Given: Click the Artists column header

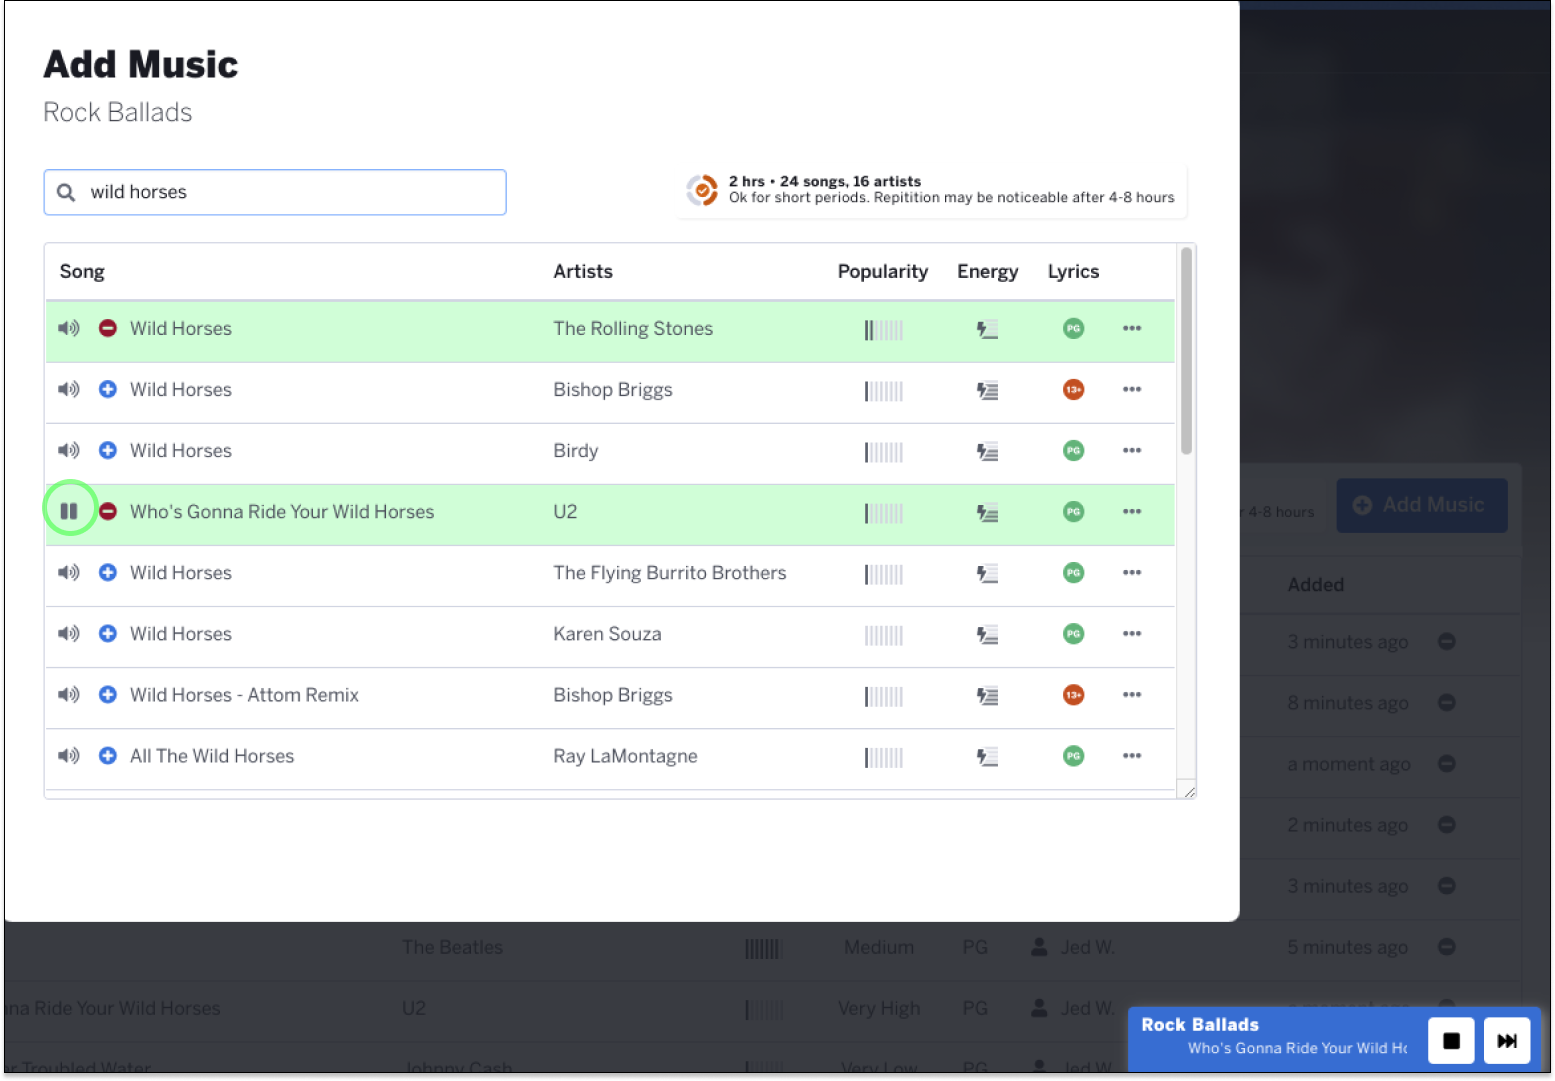Looking at the screenshot, I should [583, 272].
